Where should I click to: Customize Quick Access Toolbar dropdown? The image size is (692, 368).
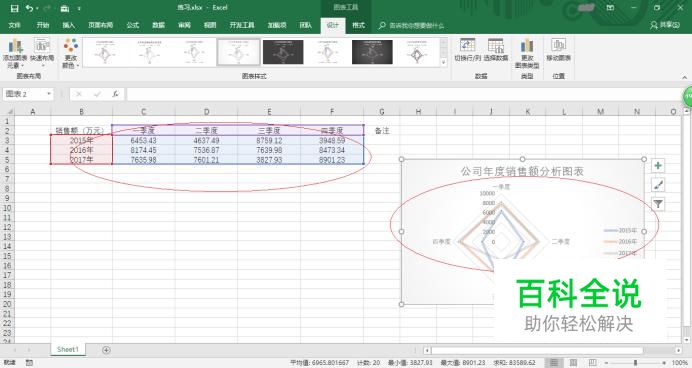[x=79, y=8]
